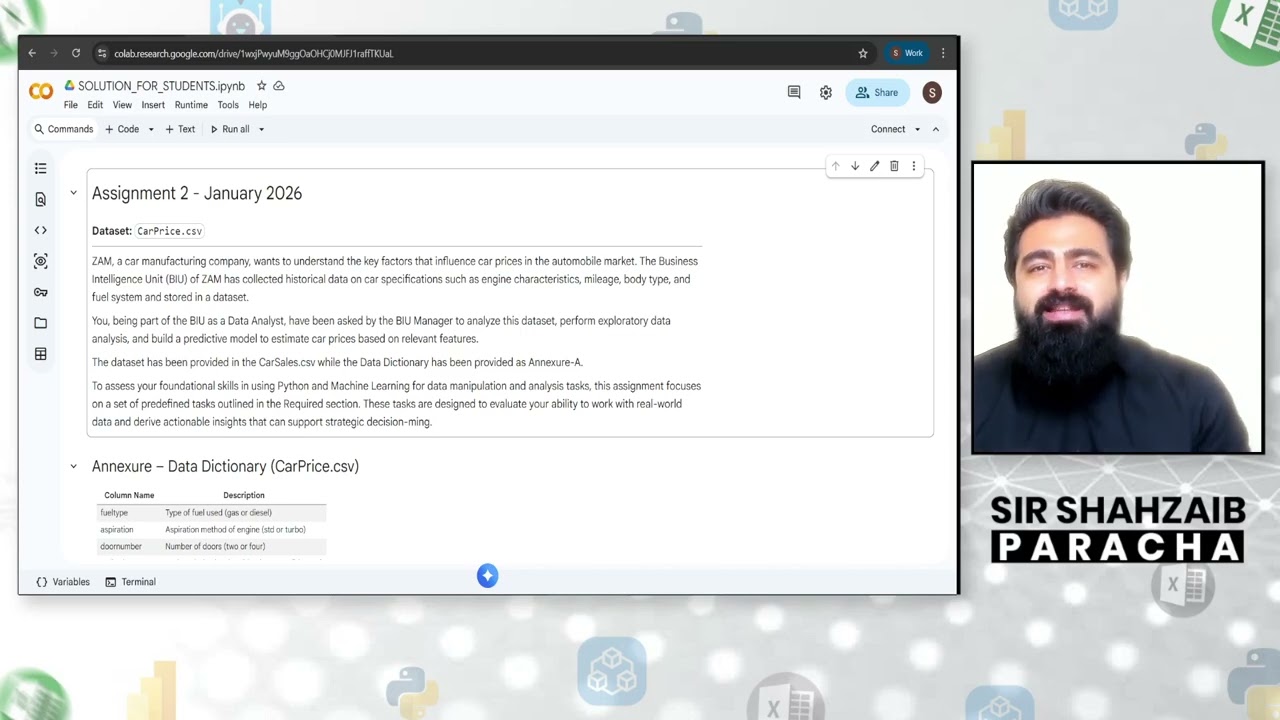Image resolution: width=1280 pixels, height=720 pixels.
Task: Open the View menu
Action: click(122, 105)
